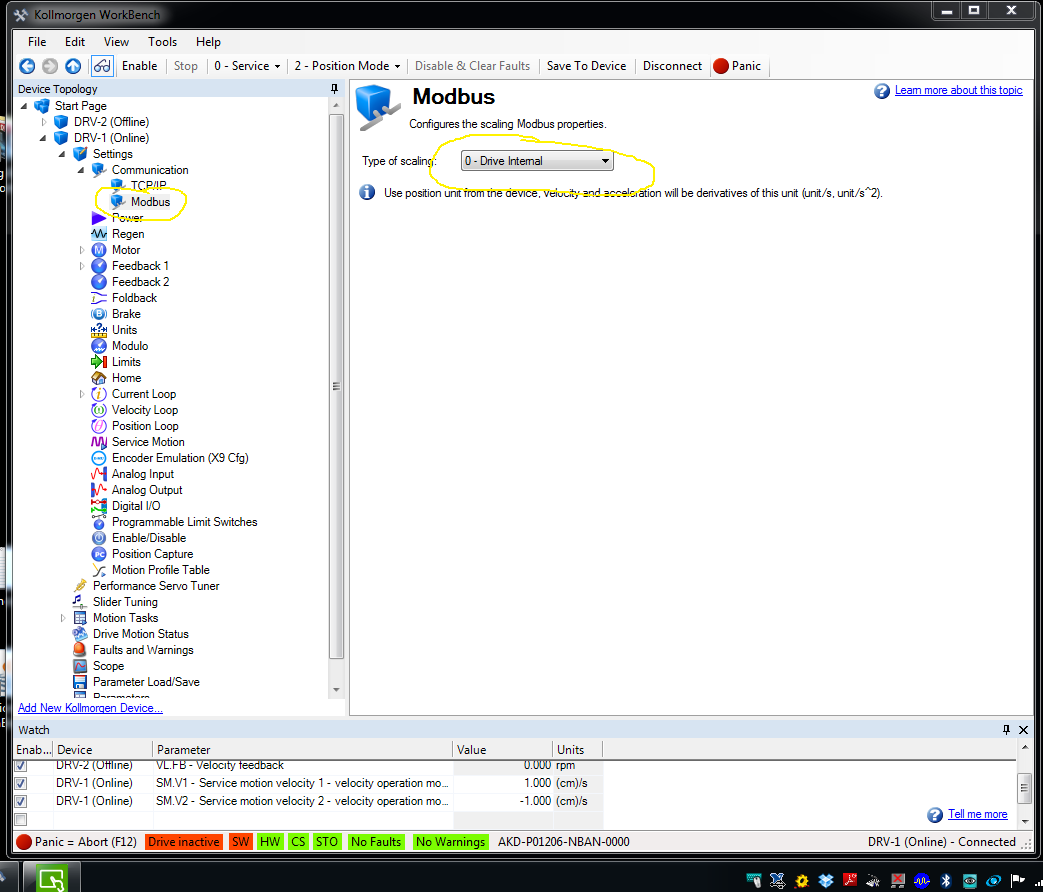This screenshot has width=1043, height=892.
Task: Open the Position Loop icon
Action: 98,426
